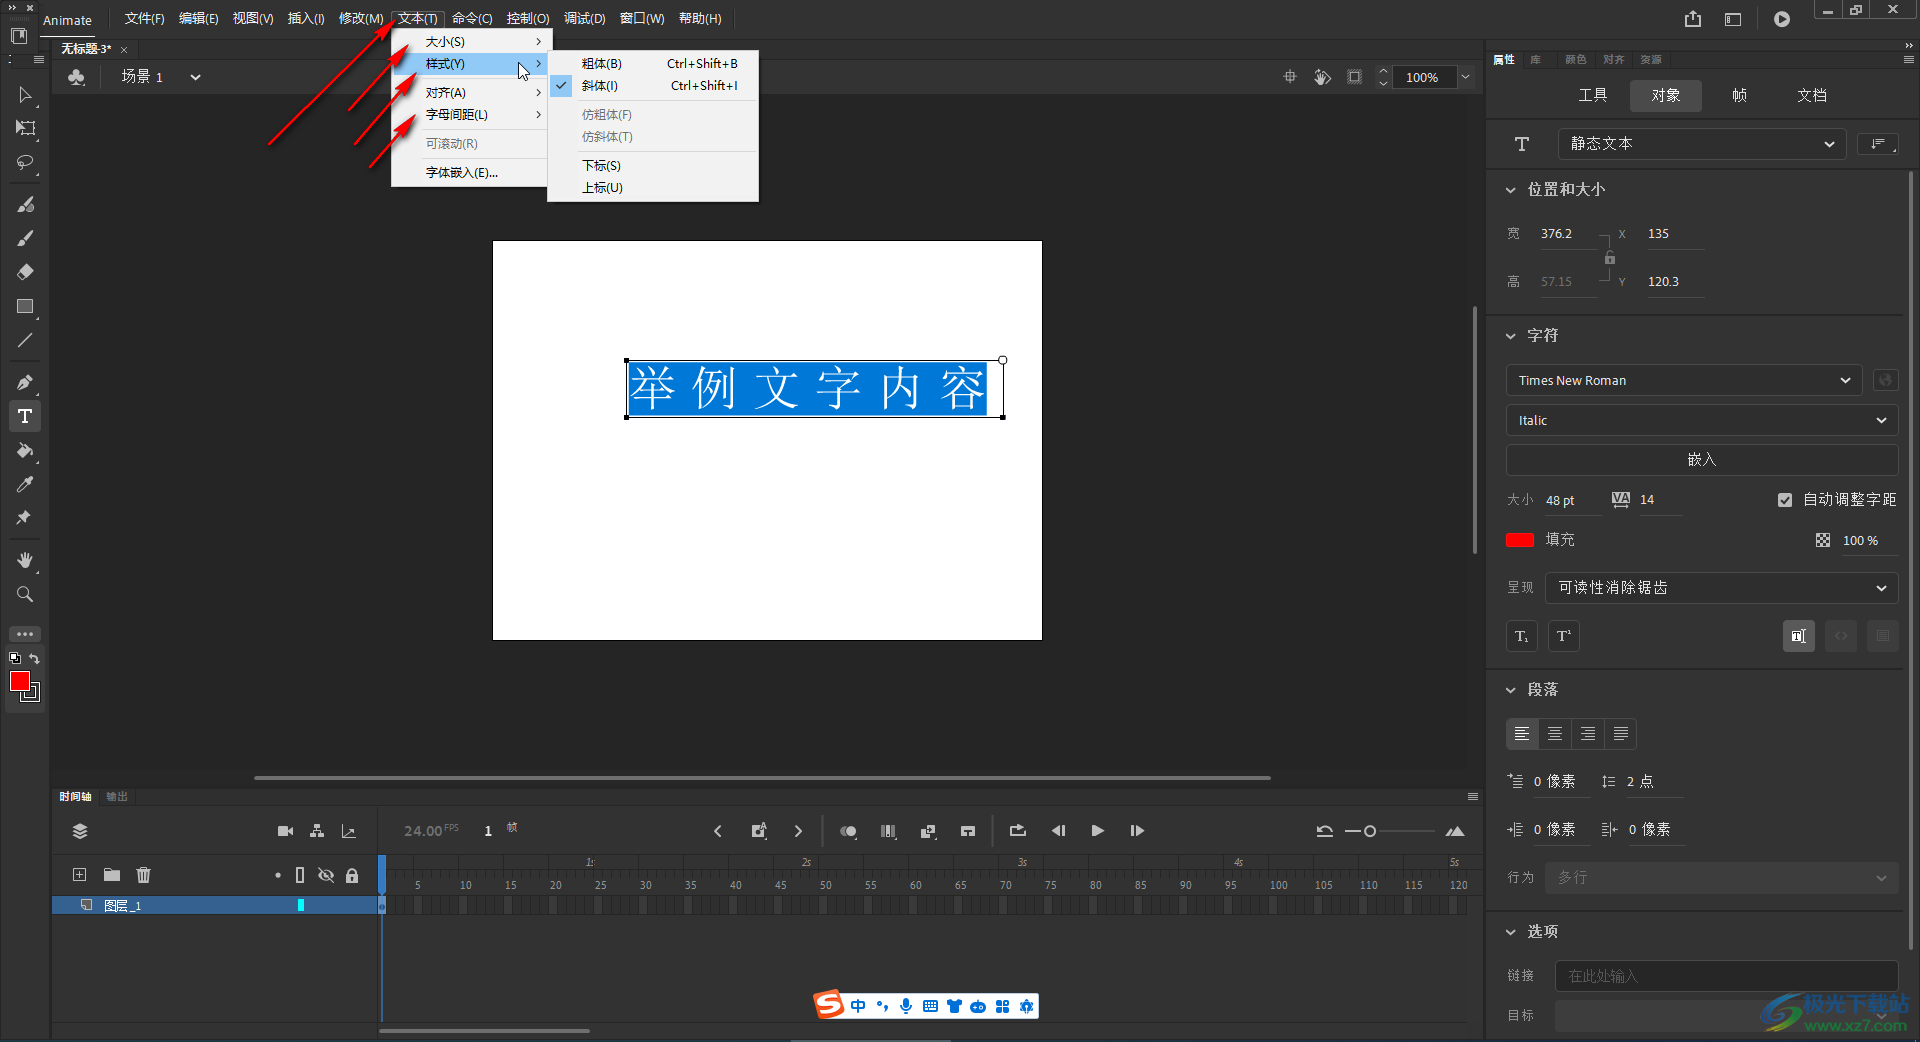The image size is (1920, 1042).
Task: Select the Fluid Brush tool
Action: 25,204
